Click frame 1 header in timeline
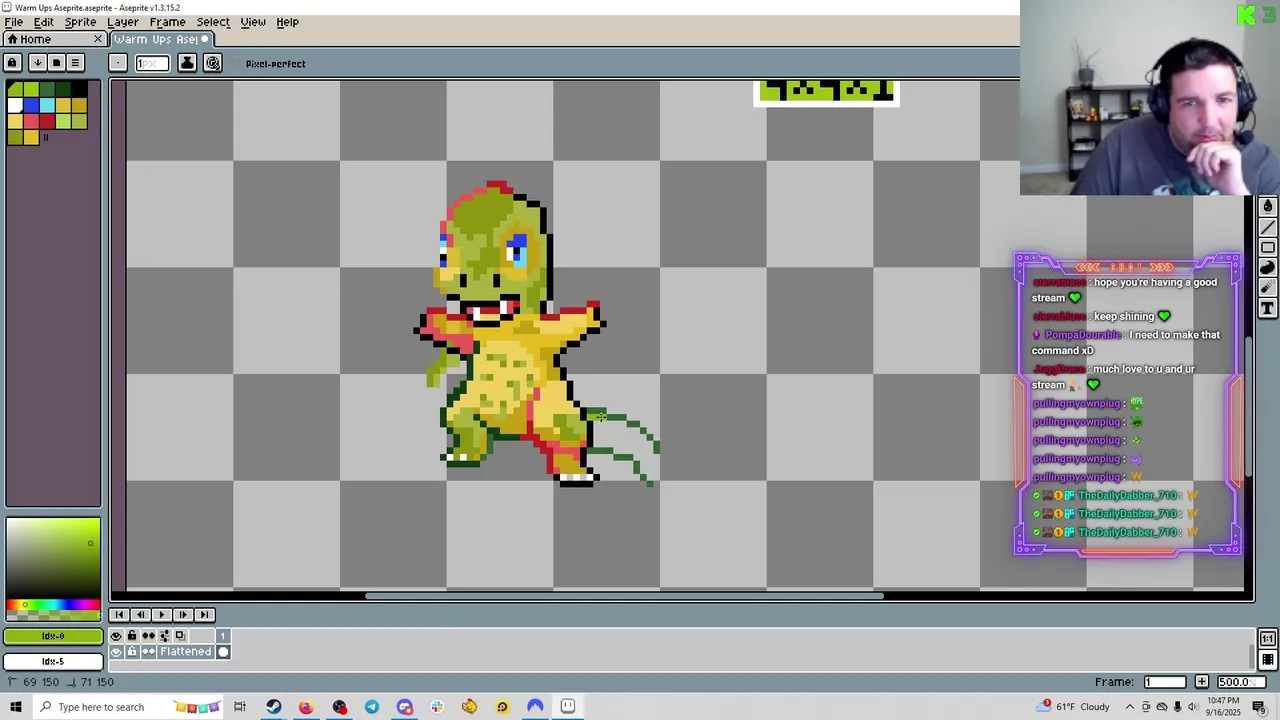 tap(223, 636)
